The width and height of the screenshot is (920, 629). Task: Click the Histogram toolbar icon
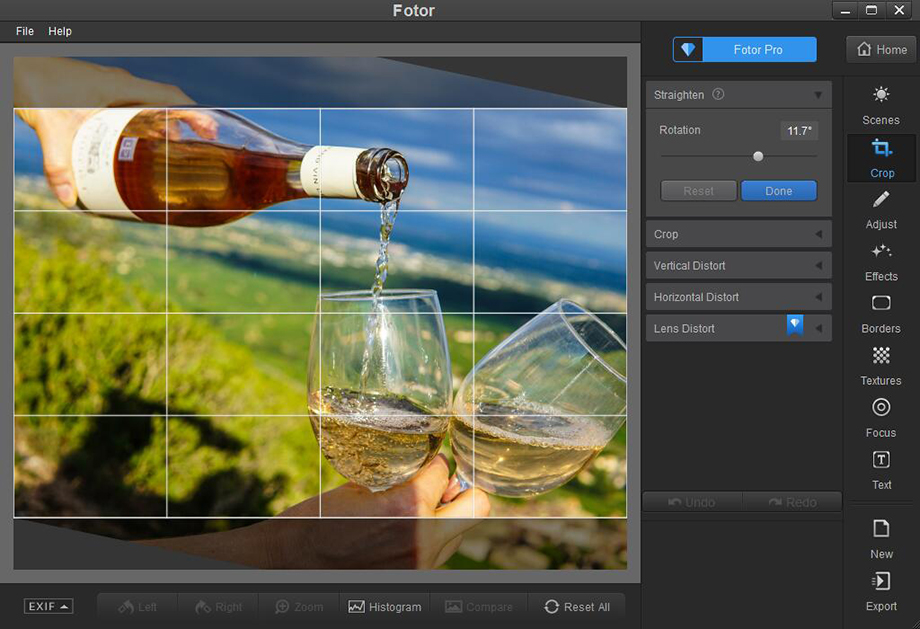click(x=384, y=606)
